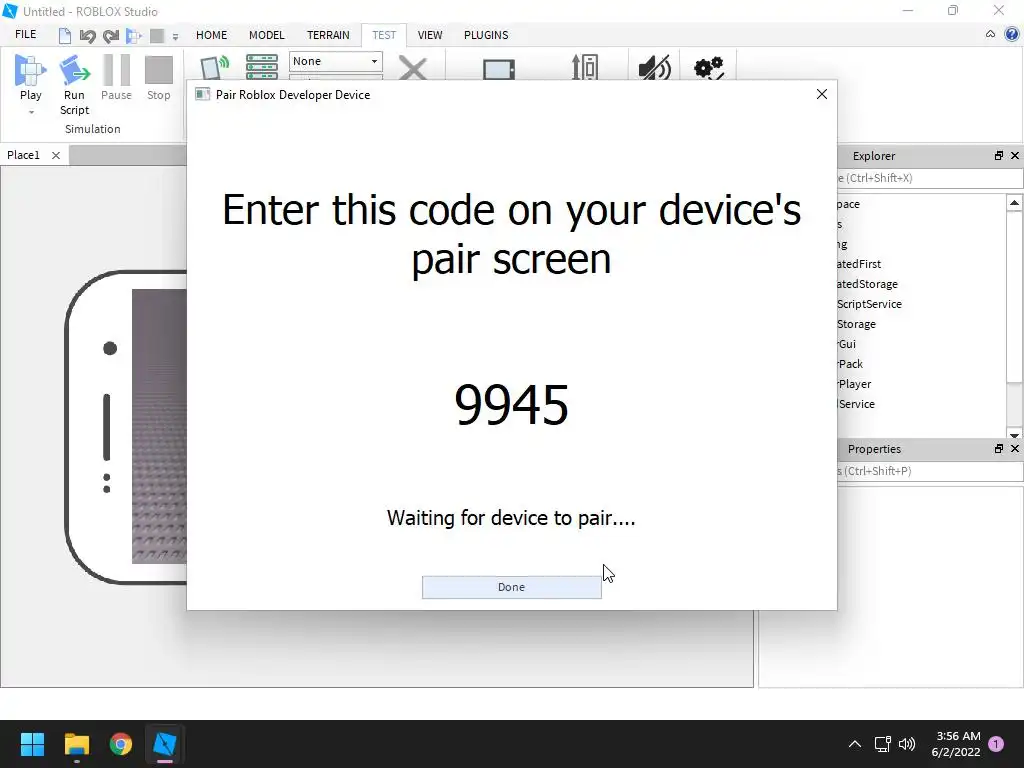Select the atedStorage item in Explorer
Viewport: 1024px width, 768px height.
[867, 284]
